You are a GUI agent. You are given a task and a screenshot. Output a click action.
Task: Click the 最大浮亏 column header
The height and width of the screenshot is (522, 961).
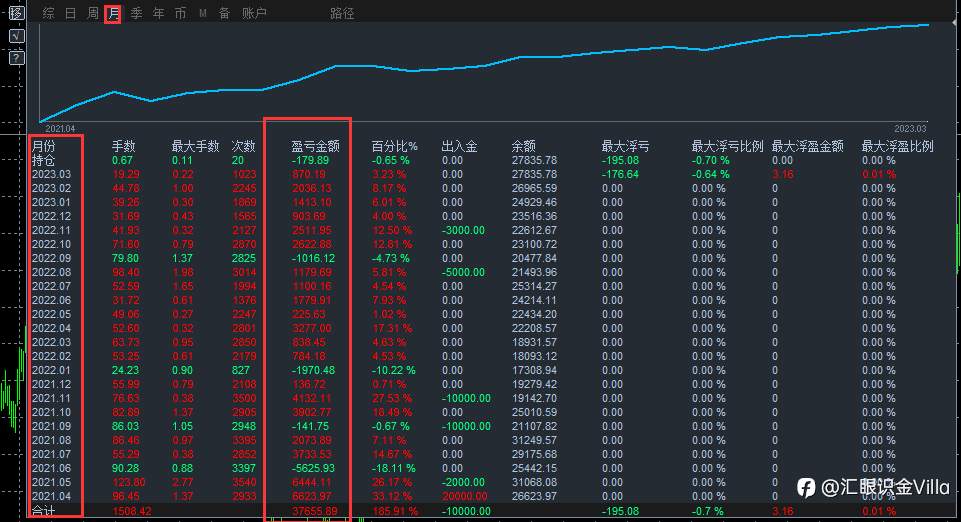[625, 146]
